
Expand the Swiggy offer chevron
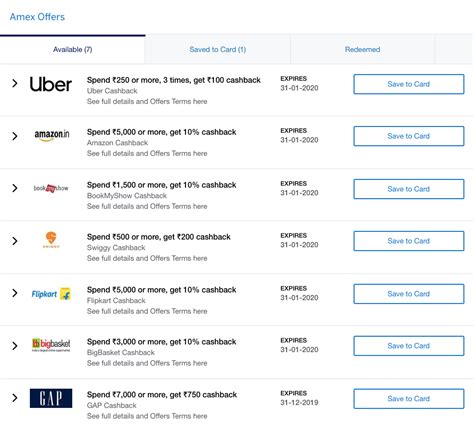(15, 241)
